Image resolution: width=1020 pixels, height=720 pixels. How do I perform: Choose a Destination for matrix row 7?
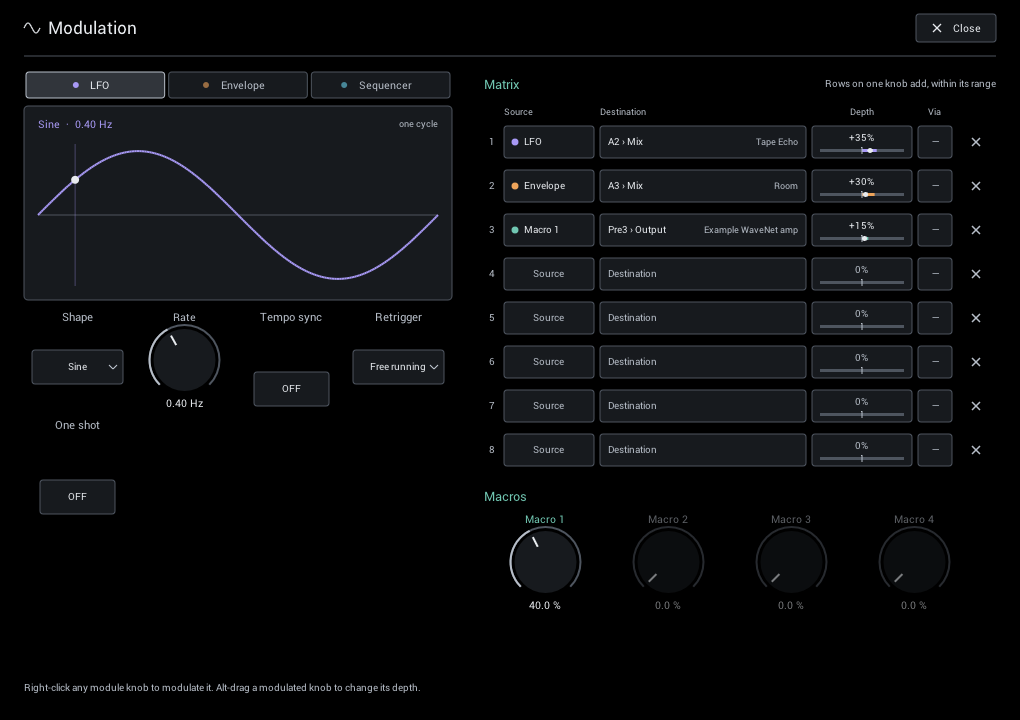[x=703, y=406]
